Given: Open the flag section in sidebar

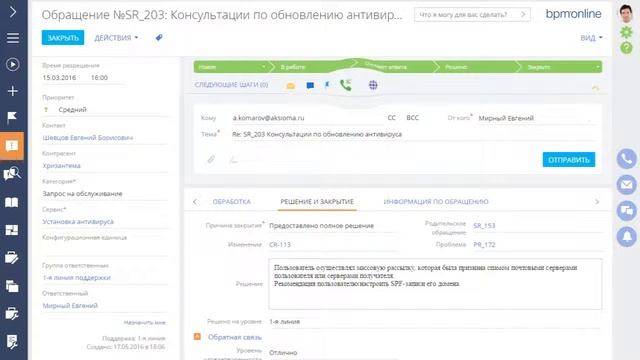Looking at the screenshot, I should (12, 118).
